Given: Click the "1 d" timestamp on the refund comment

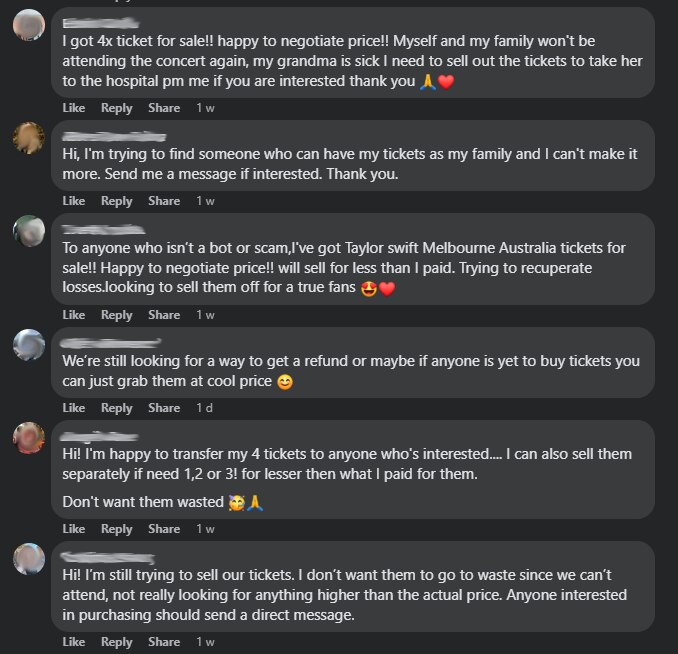Looking at the screenshot, I should pyautogui.click(x=205, y=408).
